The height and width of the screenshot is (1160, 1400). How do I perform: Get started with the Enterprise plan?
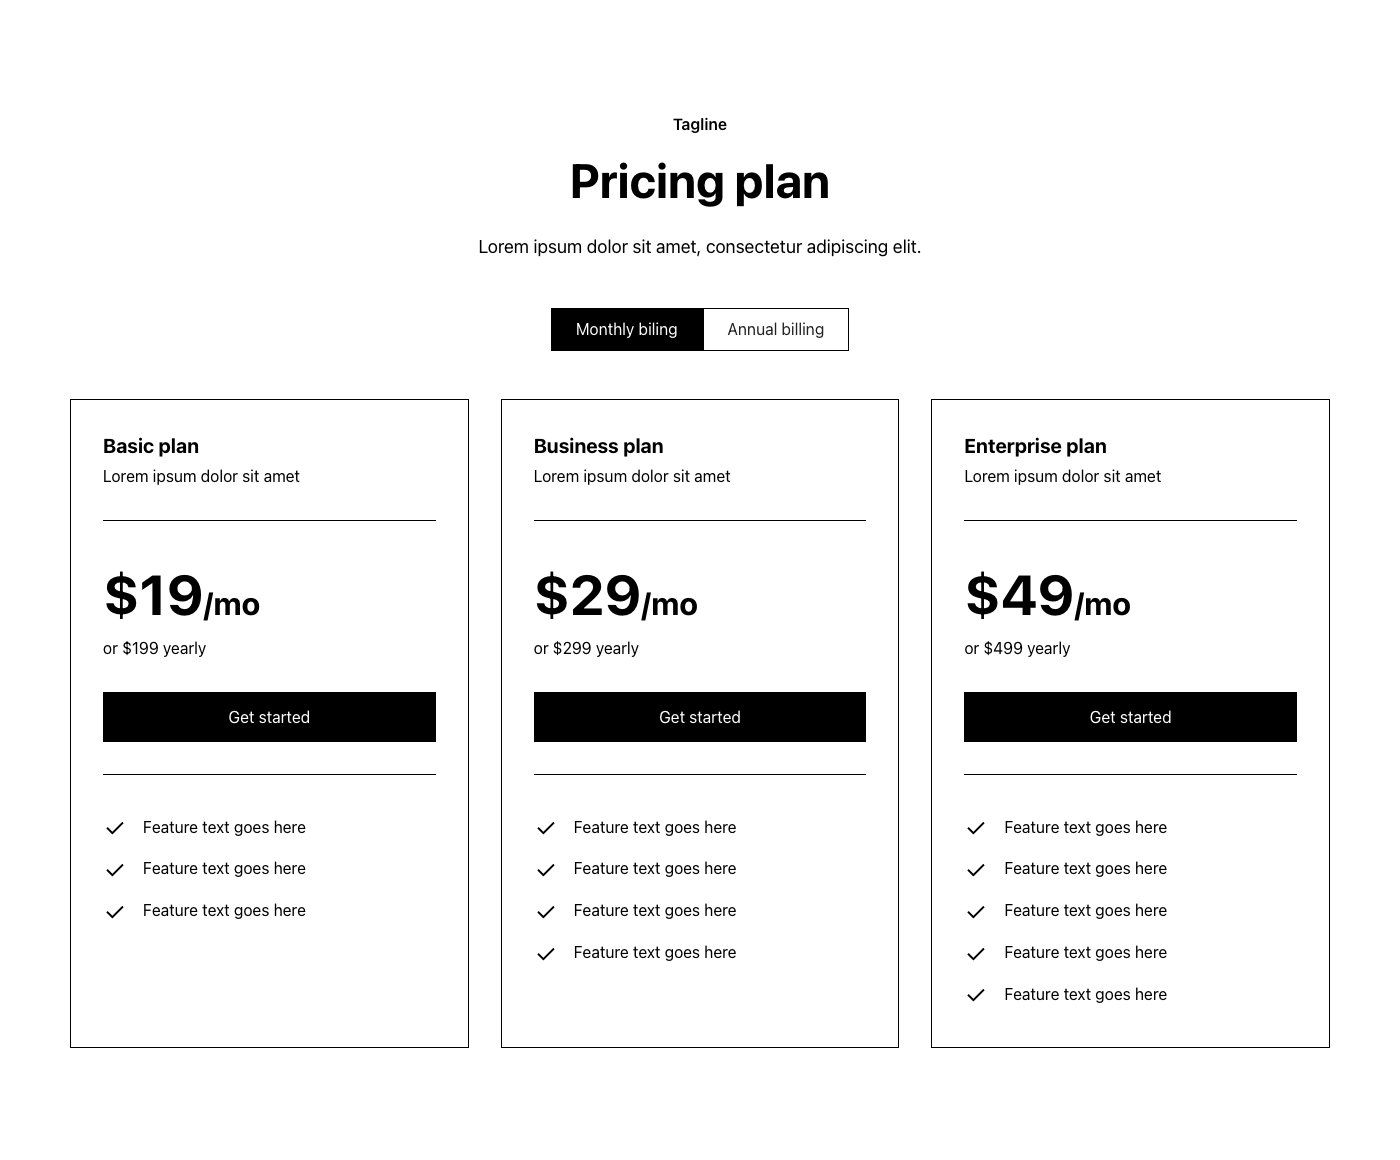point(1130,717)
